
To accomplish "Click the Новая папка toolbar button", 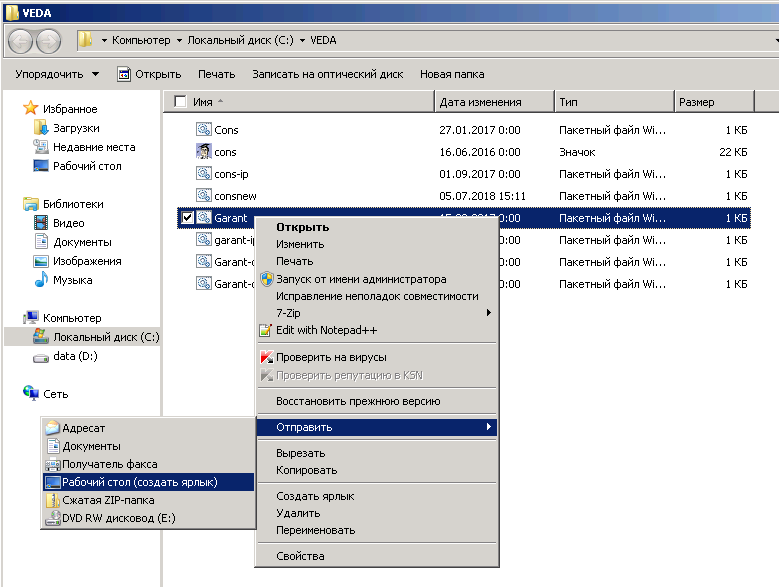I will click(452, 74).
